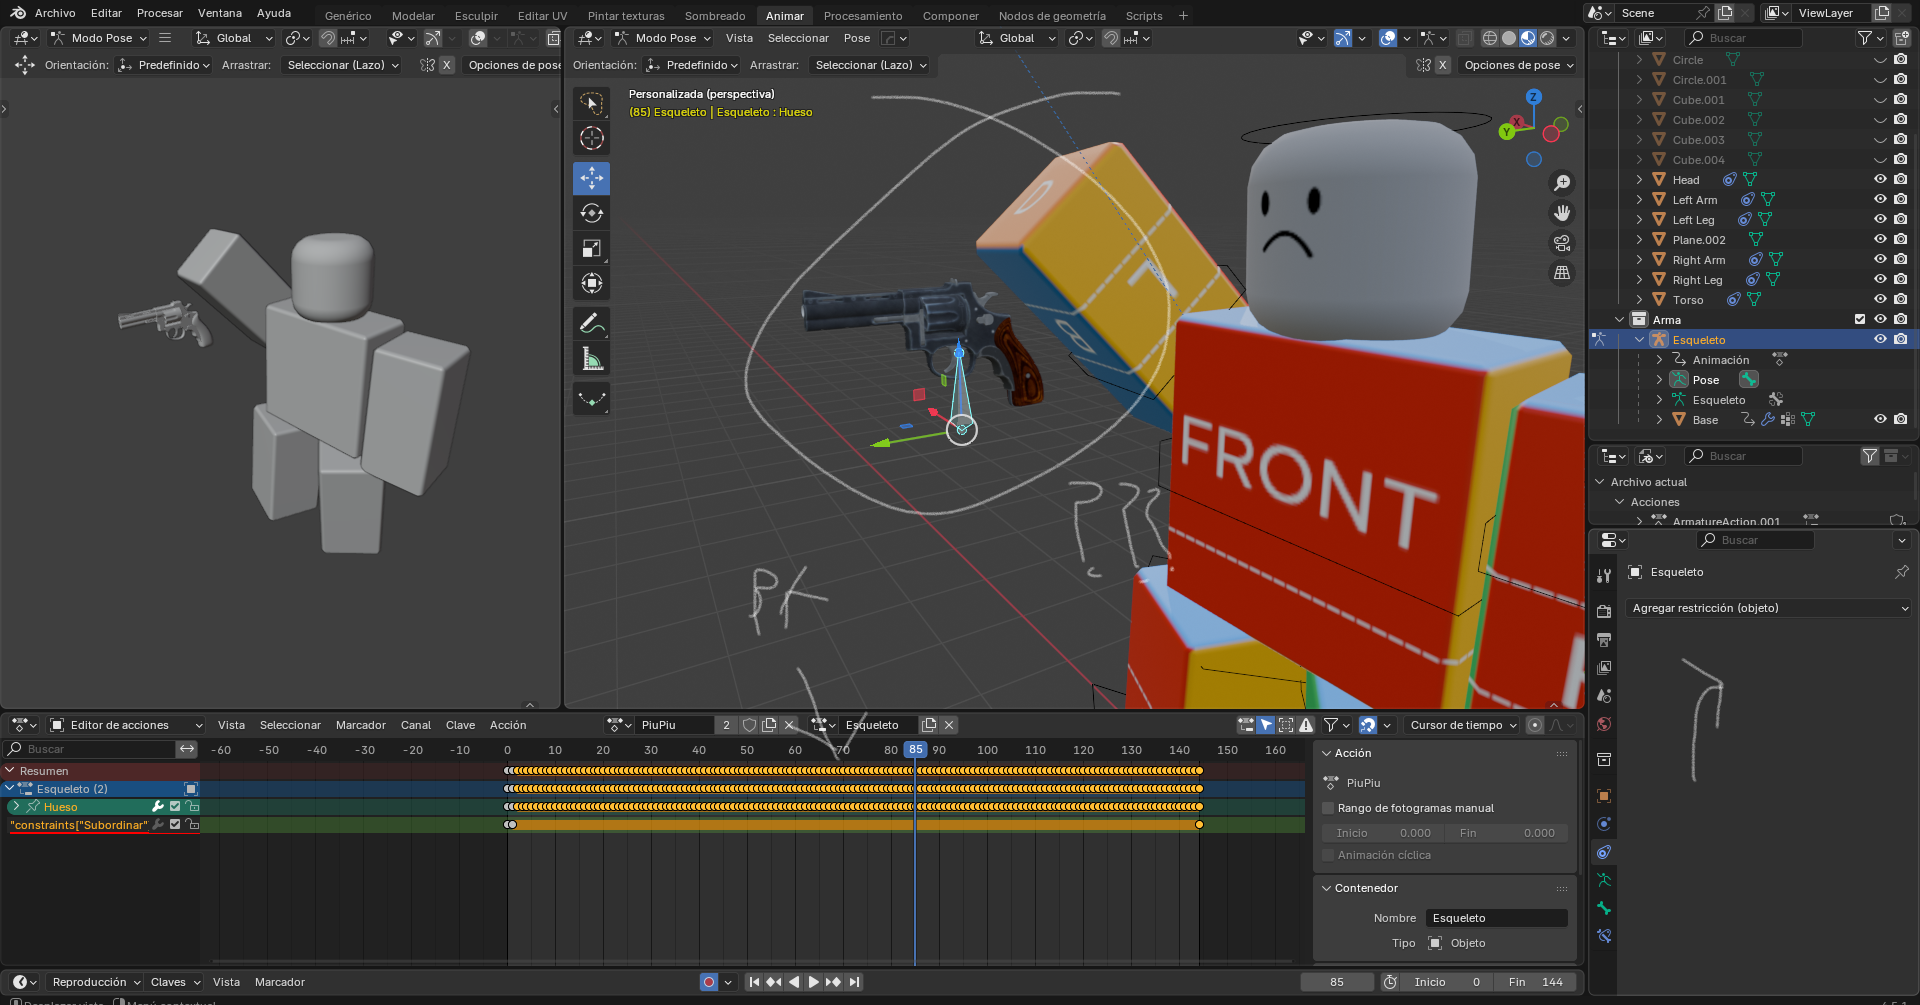Viewport: 1920px width, 1005px height.
Task: Select the Rotate tool
Action: click(592, 213)
